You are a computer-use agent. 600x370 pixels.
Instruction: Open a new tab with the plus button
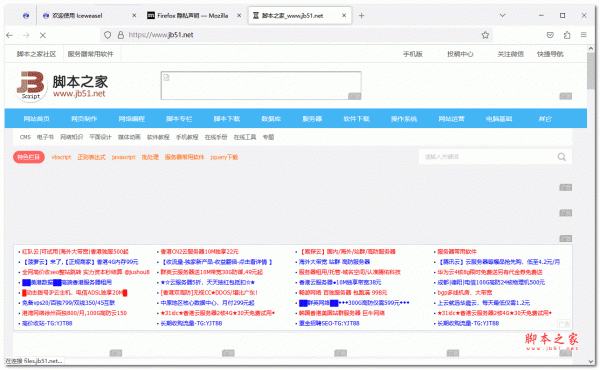(x=361, y=16)
